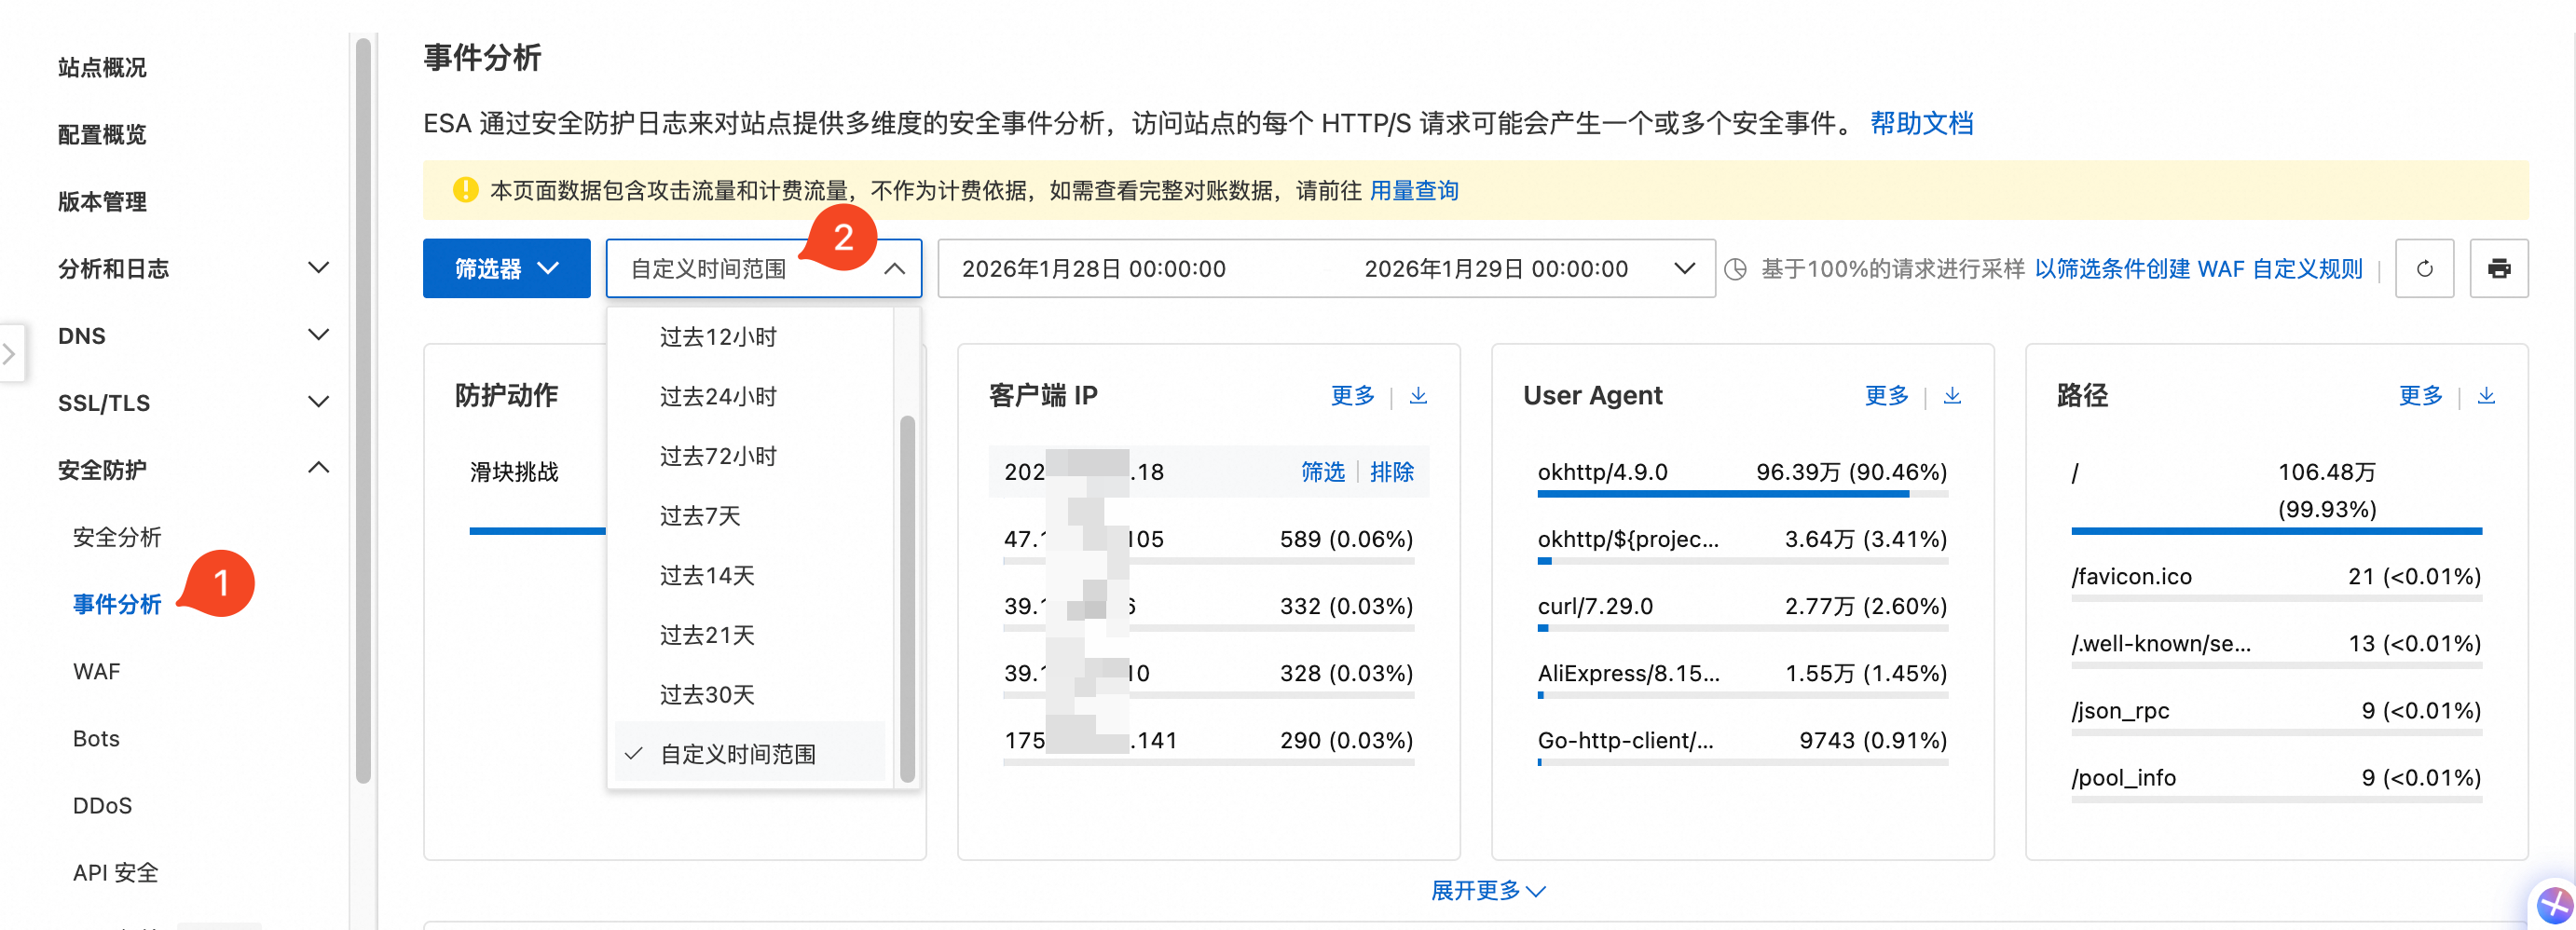Open the WAF sidebar item

[x=97, y=671]
